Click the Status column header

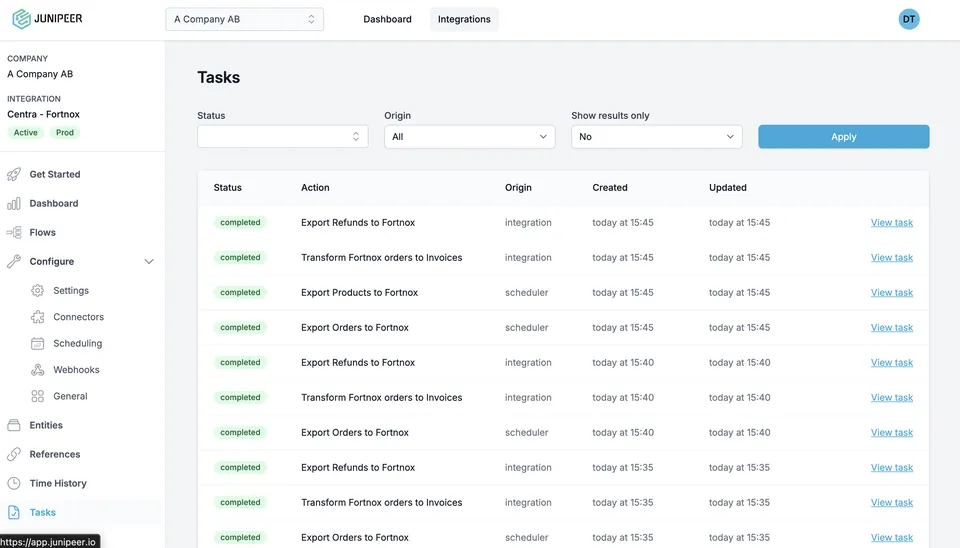(x=228, y=187)
